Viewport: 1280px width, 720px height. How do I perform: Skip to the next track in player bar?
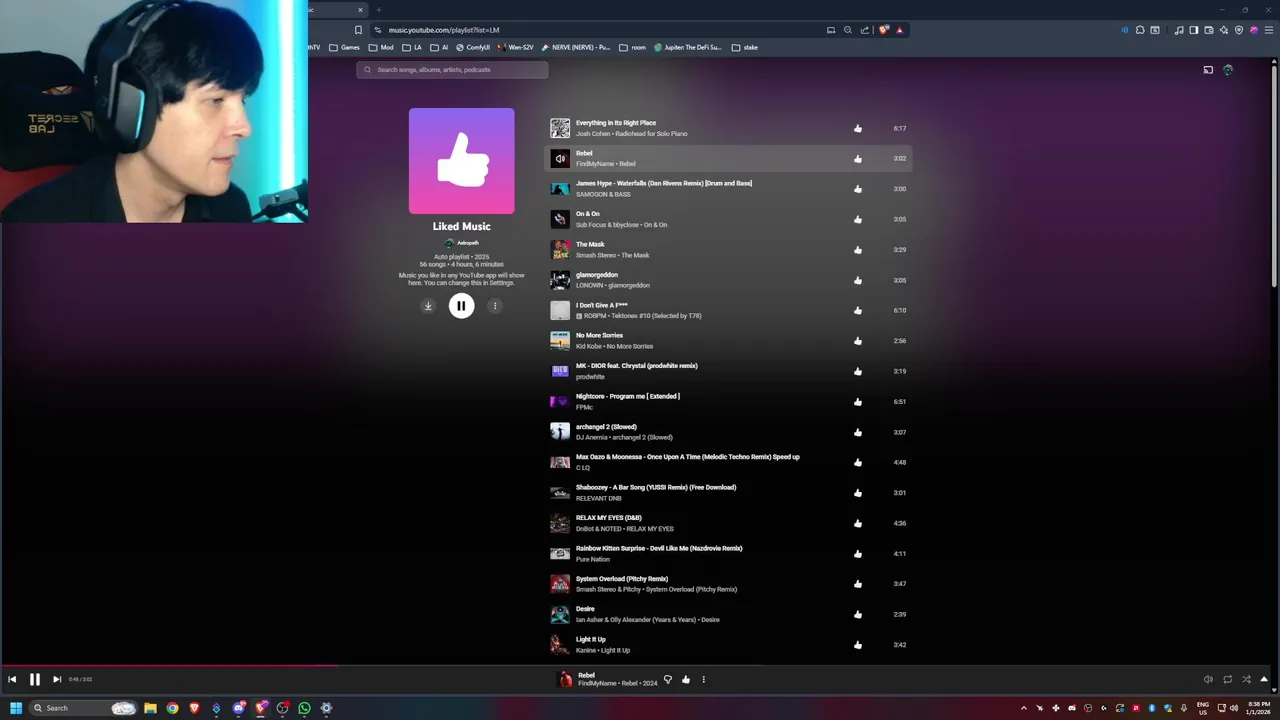pos(57,679)
